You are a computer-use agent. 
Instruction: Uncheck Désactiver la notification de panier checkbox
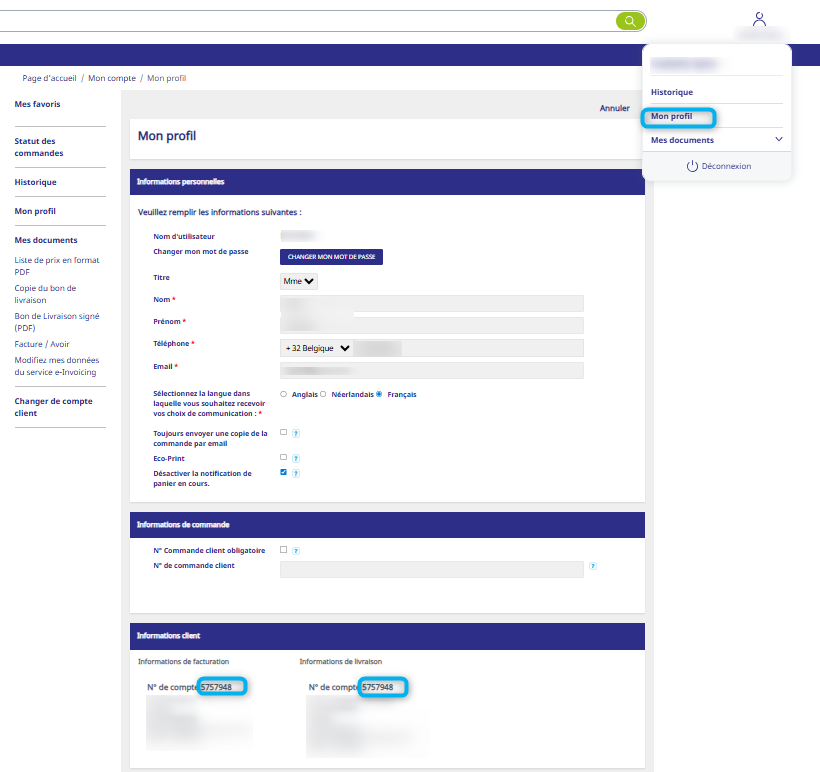[x=284, y=472]
